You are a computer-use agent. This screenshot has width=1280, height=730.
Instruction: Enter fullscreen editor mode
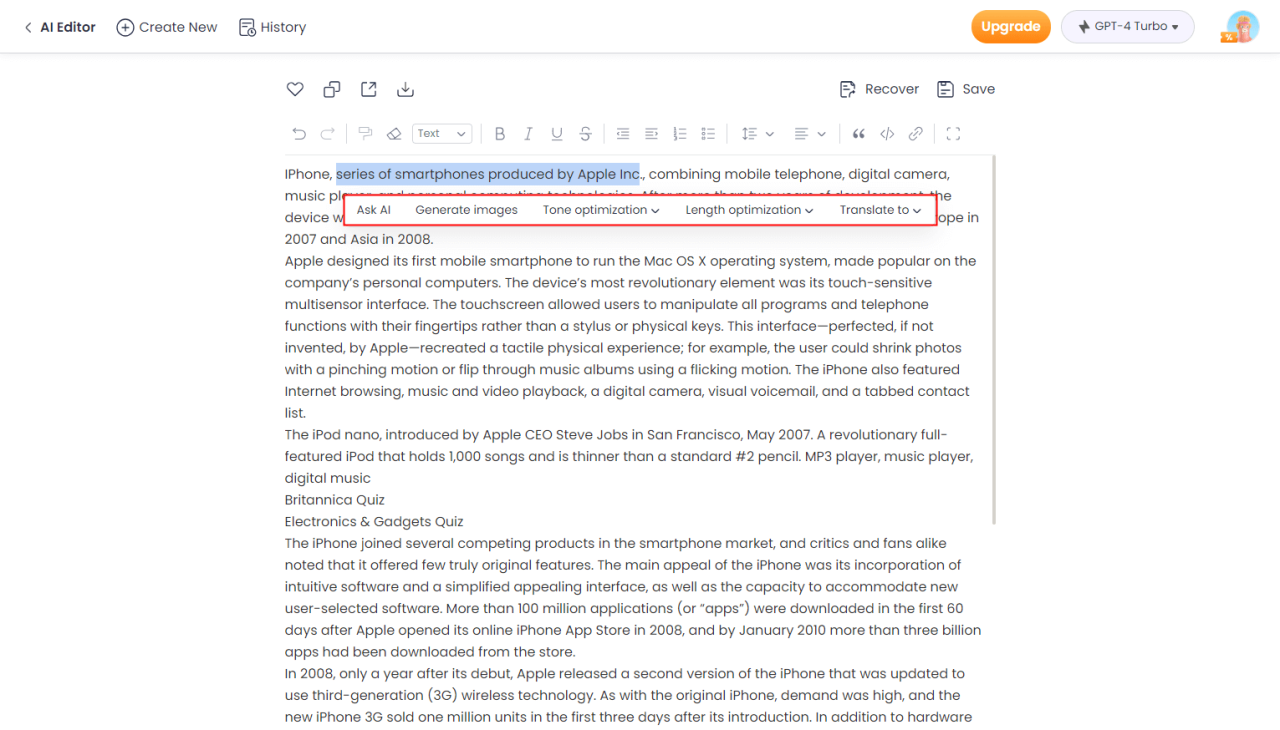[953, 134]
